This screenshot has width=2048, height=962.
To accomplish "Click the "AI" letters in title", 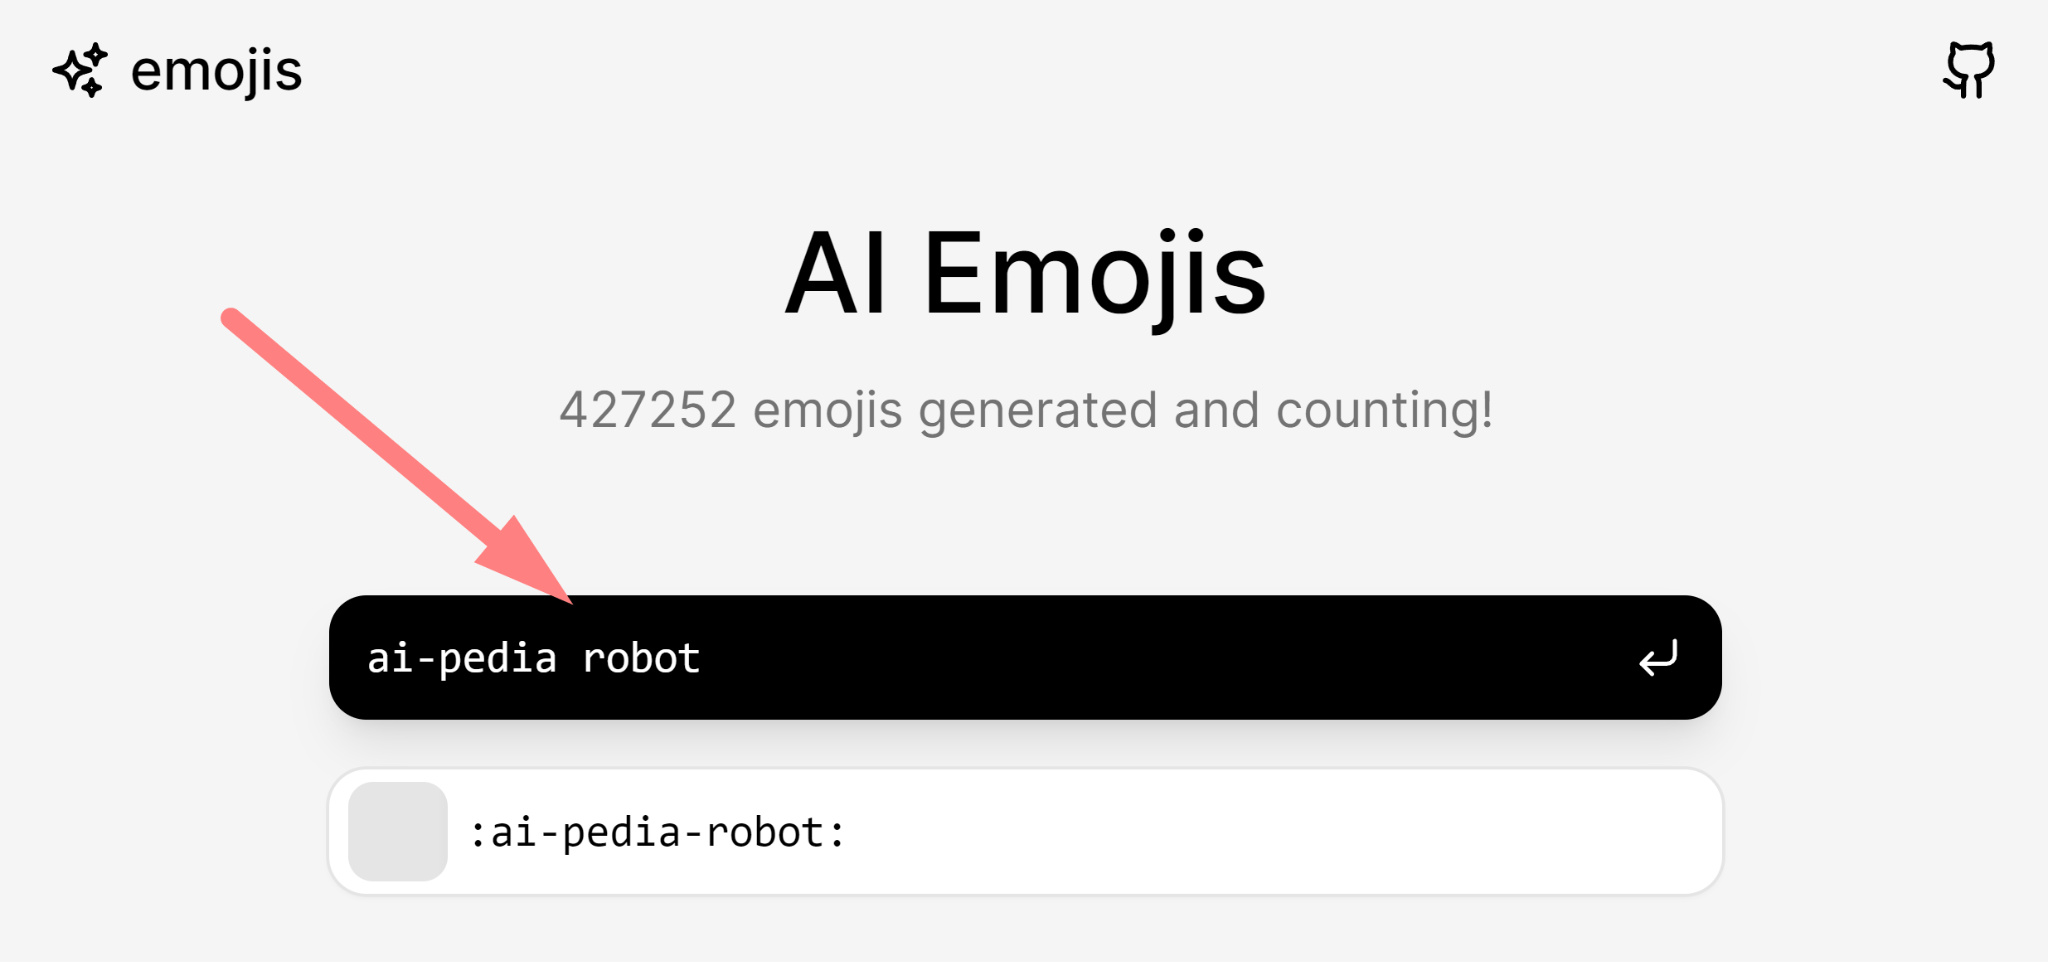I will [x=836, y=274].
